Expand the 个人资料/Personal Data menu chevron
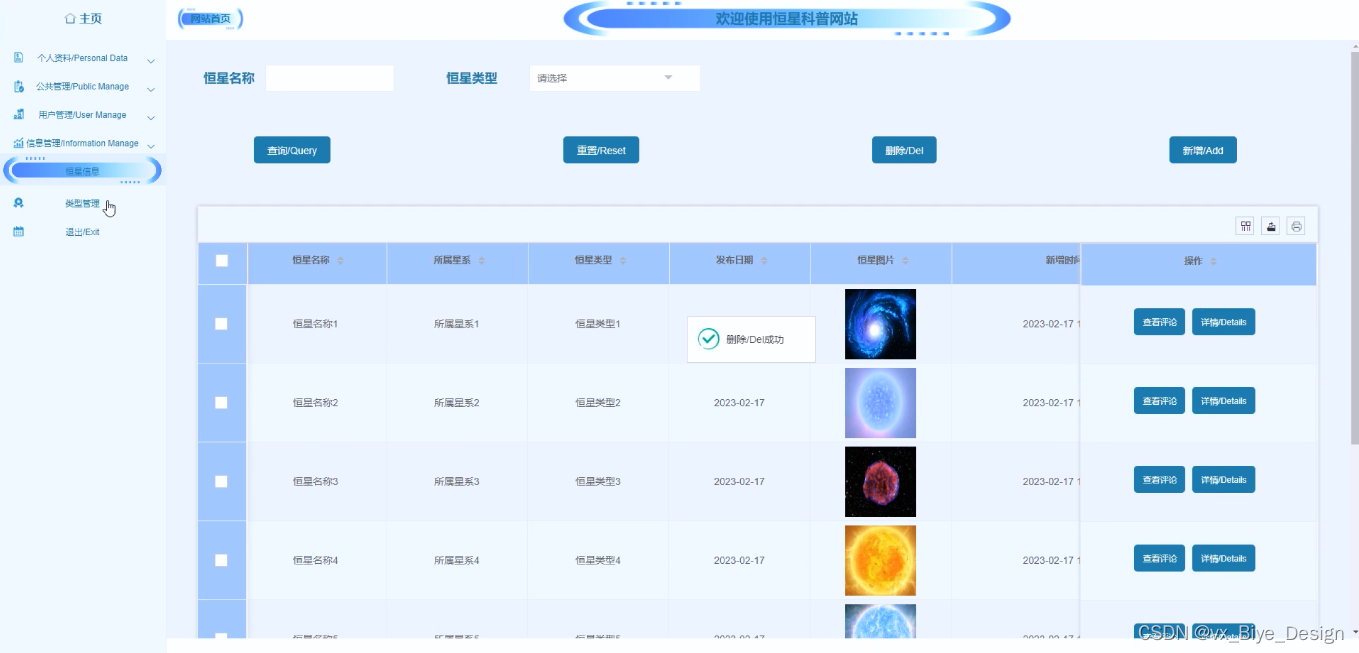 (151, 60)
